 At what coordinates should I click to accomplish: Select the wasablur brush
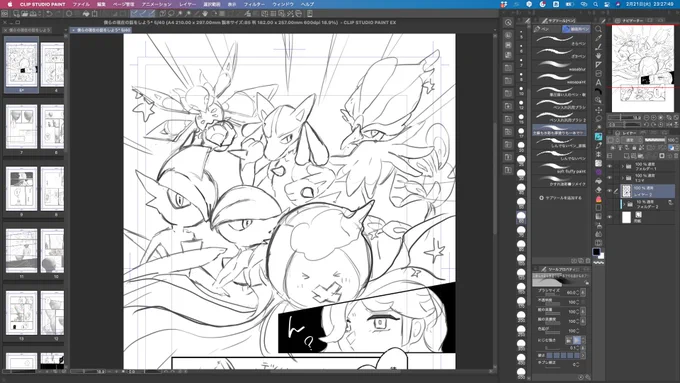(559, 66)
